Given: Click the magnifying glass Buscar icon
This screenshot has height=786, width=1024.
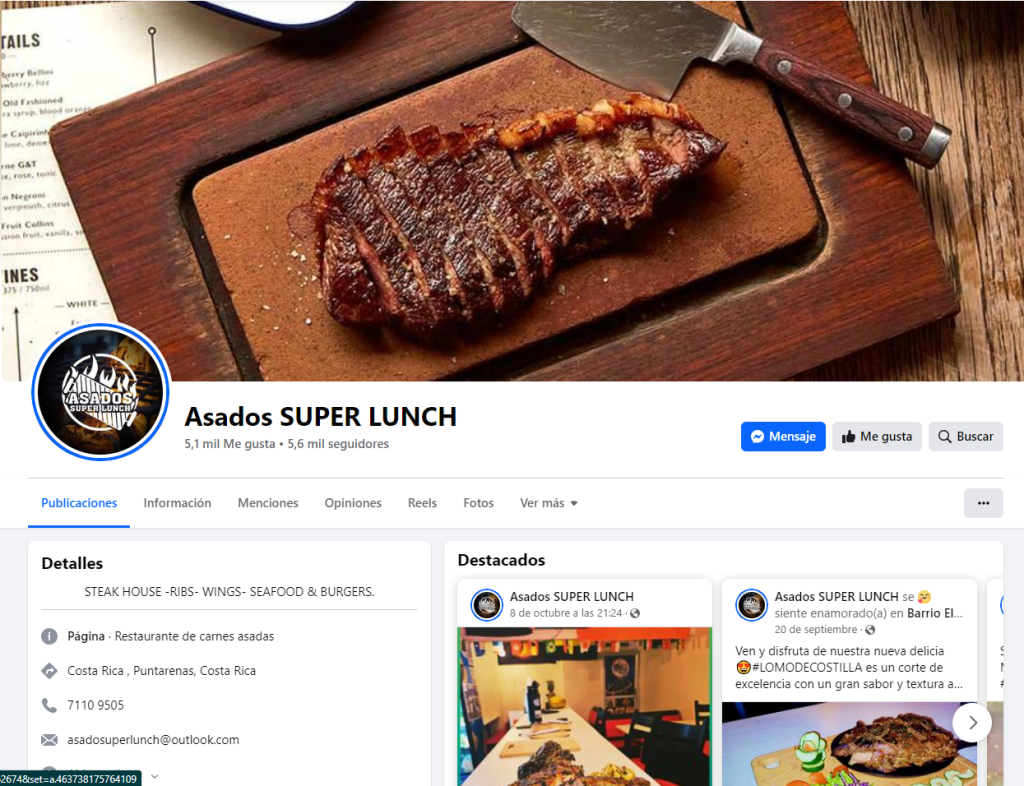Looking at the screenshot, I should (944, 437).
